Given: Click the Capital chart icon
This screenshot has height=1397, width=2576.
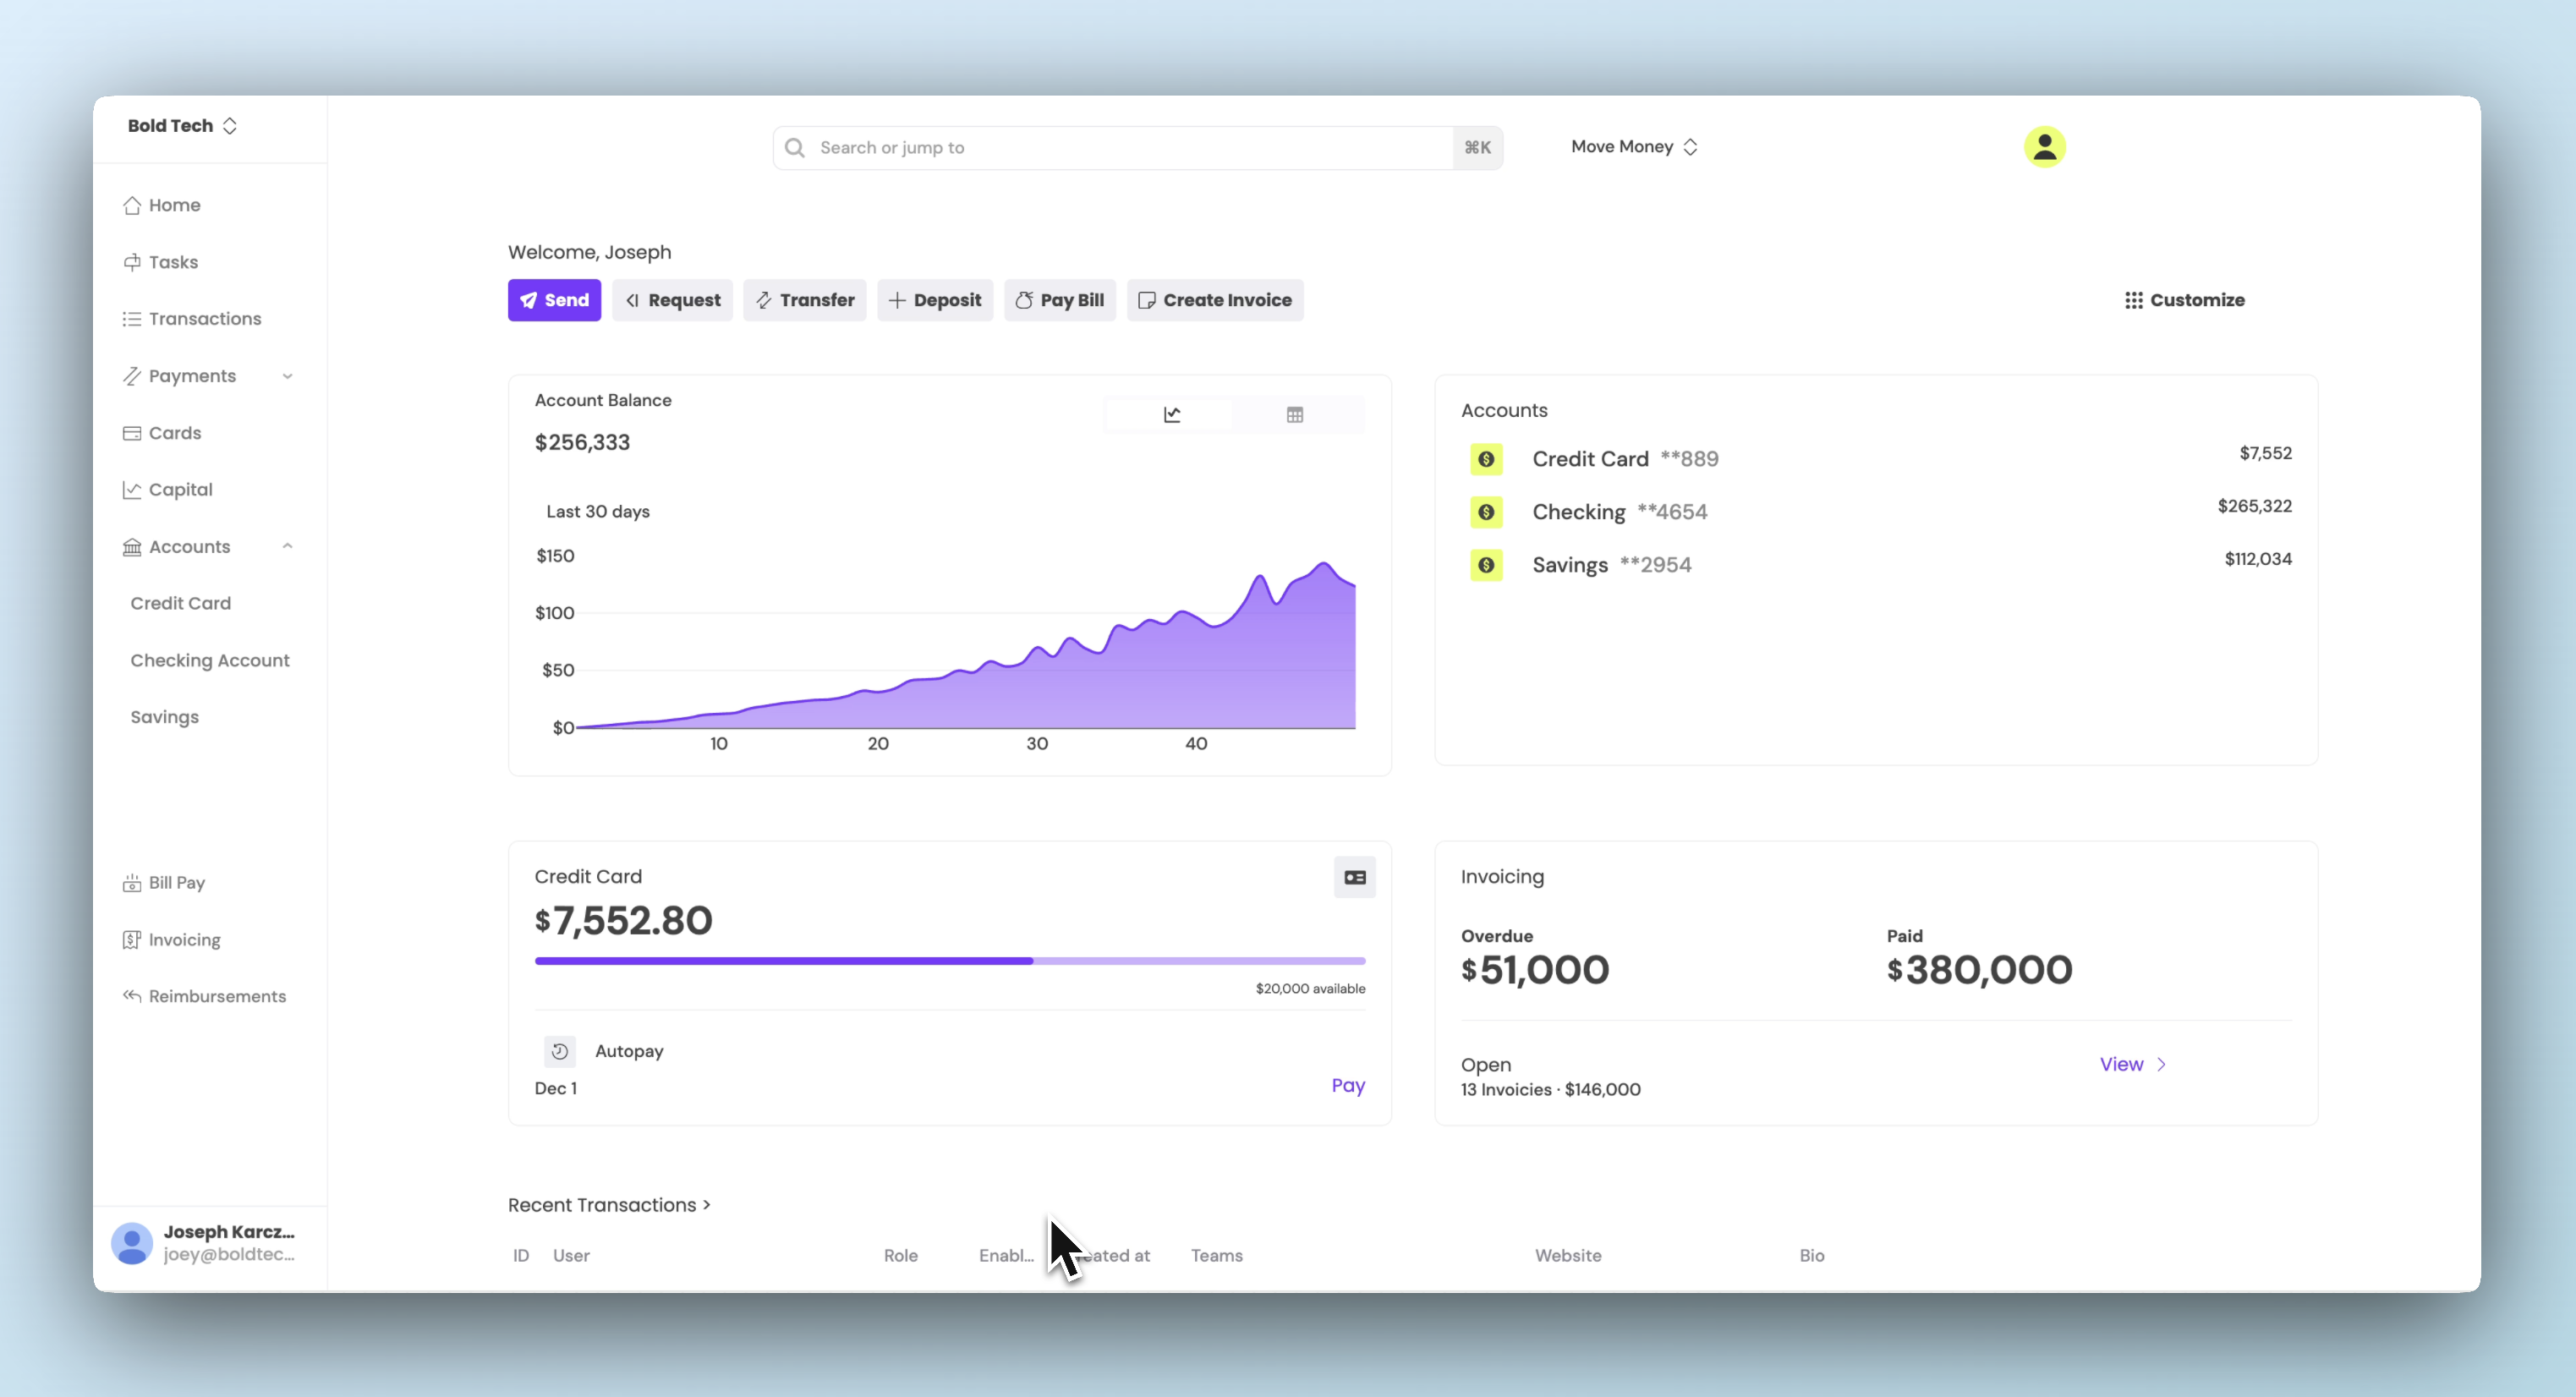Looking at the screenshot, I should [x=132, y=490].
